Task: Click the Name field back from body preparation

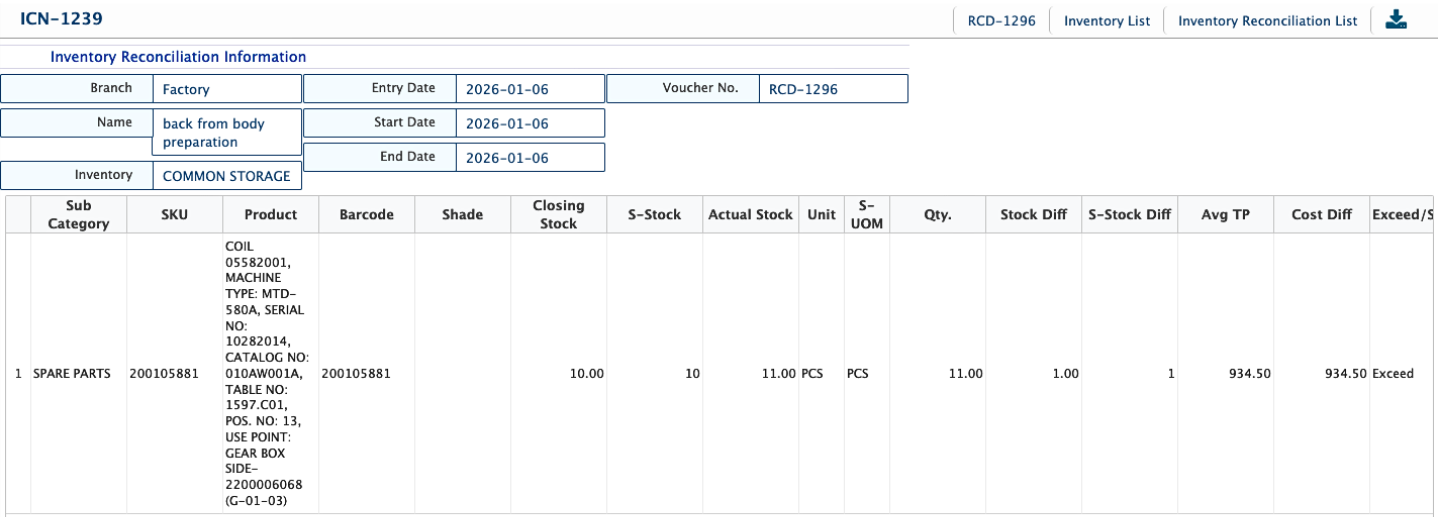Action: (x=226, y=133)
